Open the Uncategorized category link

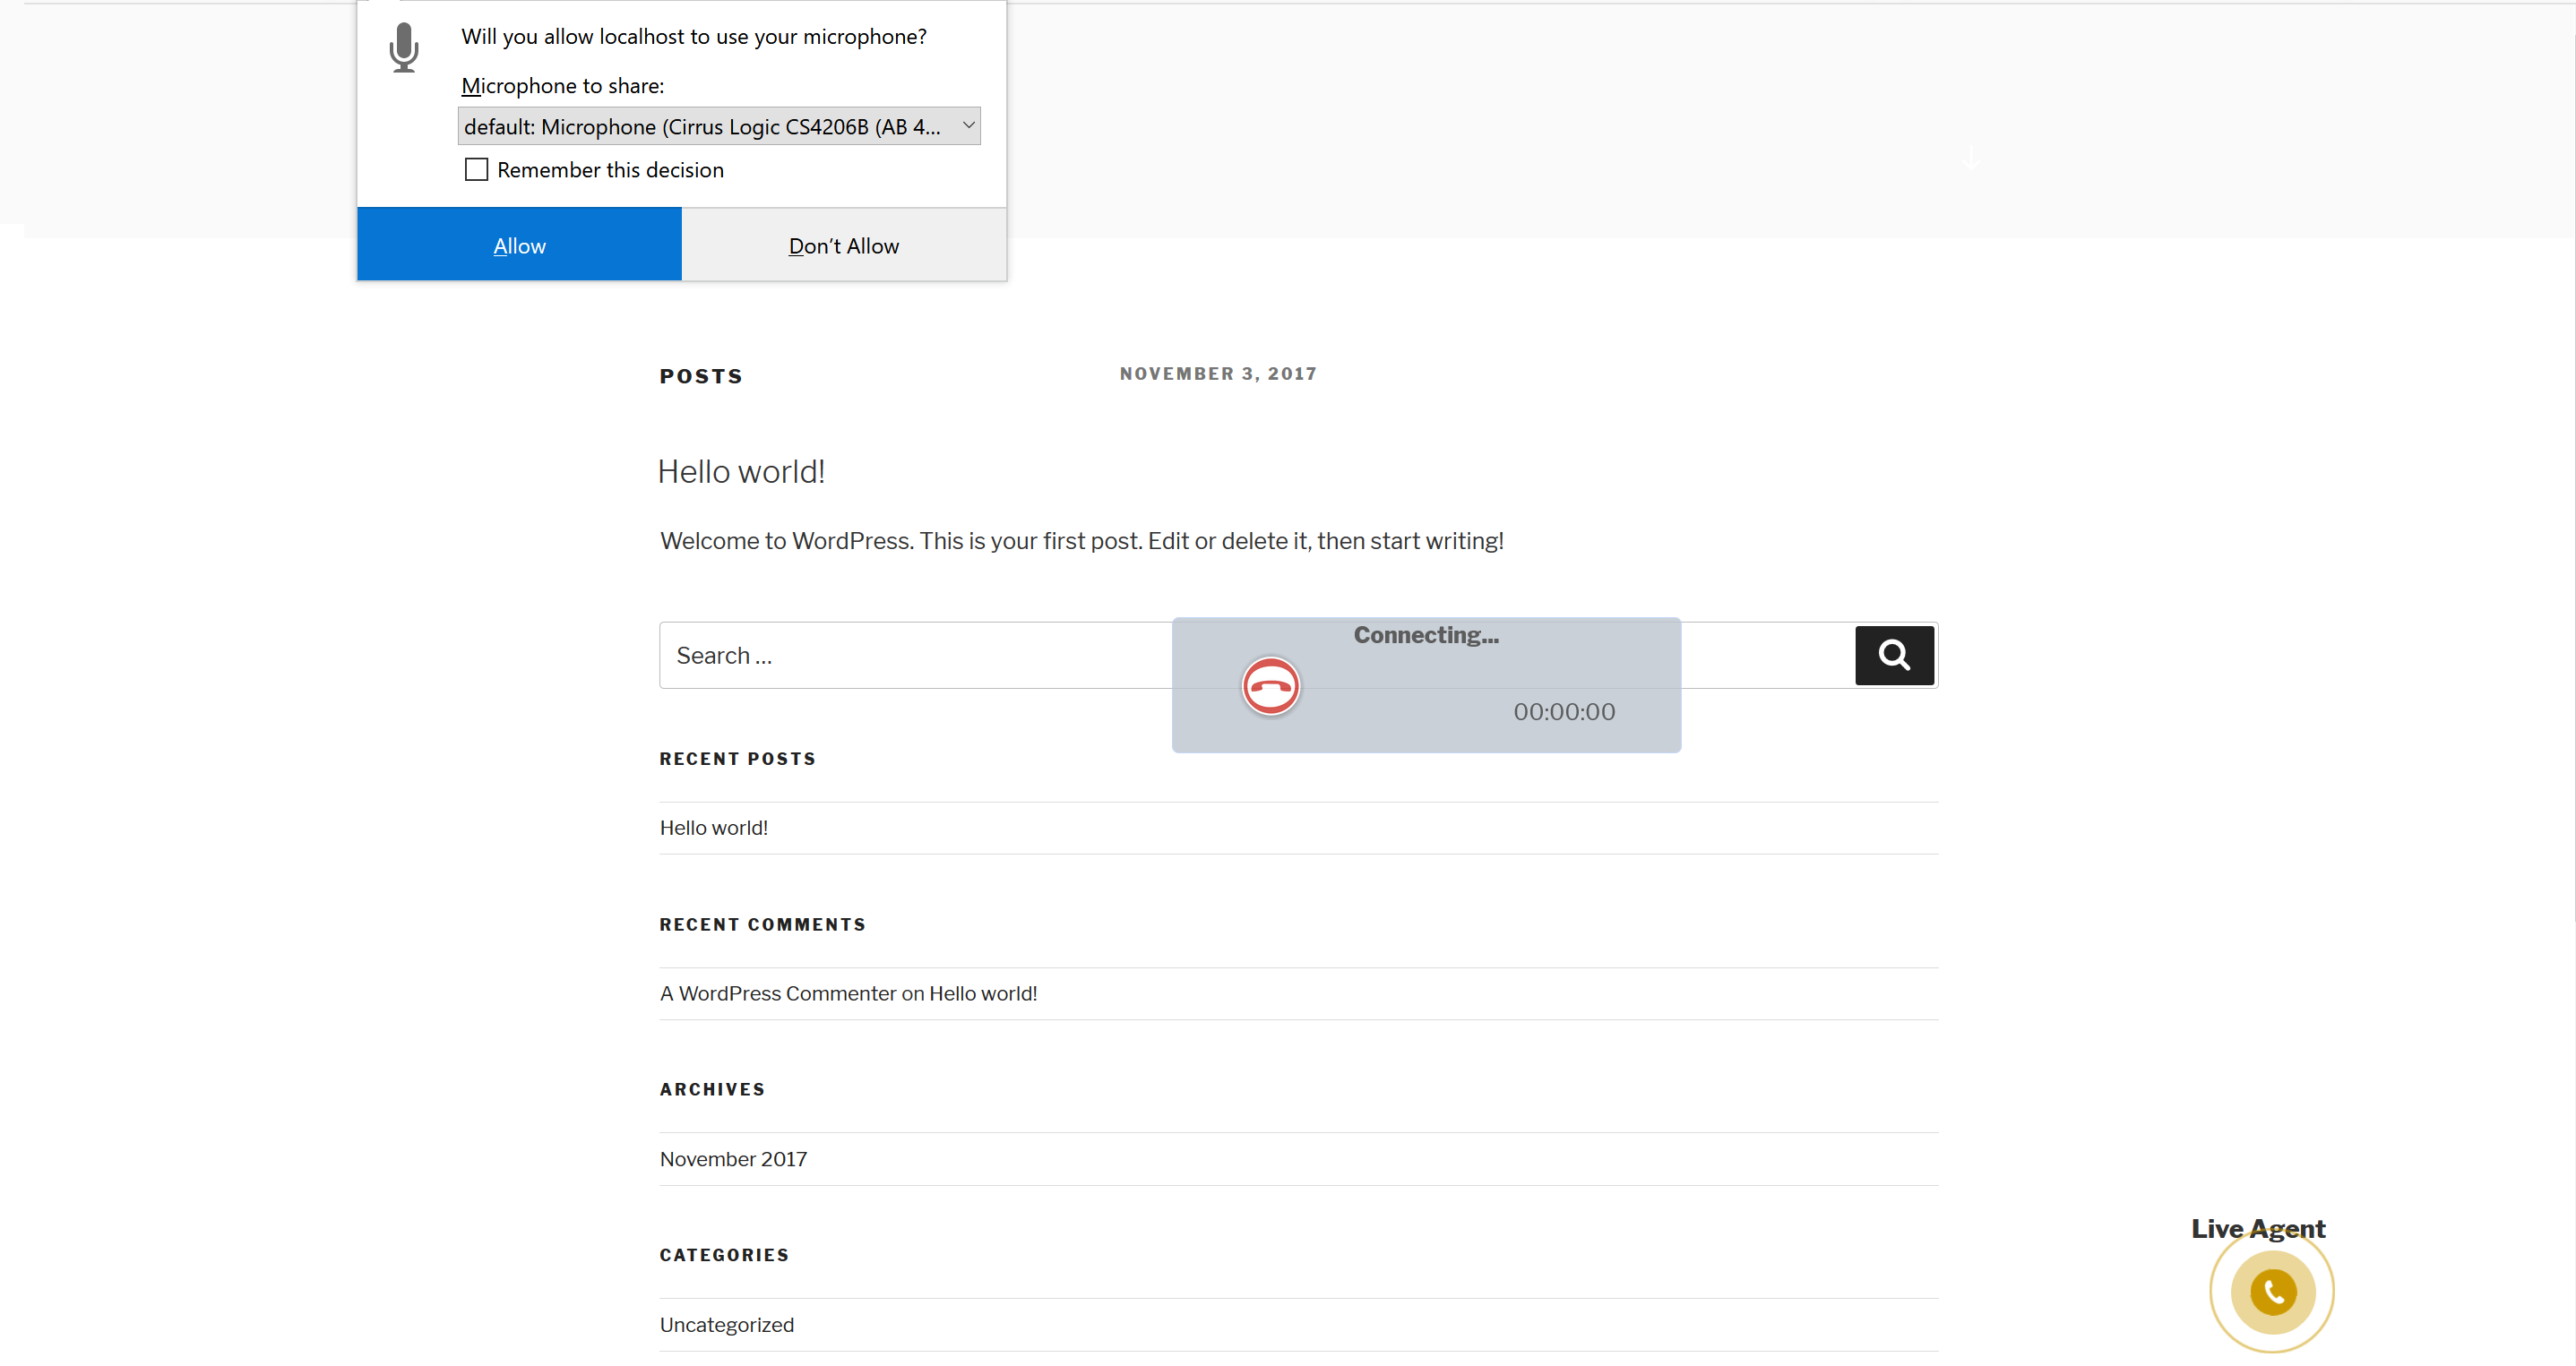tap(726, 1324)
